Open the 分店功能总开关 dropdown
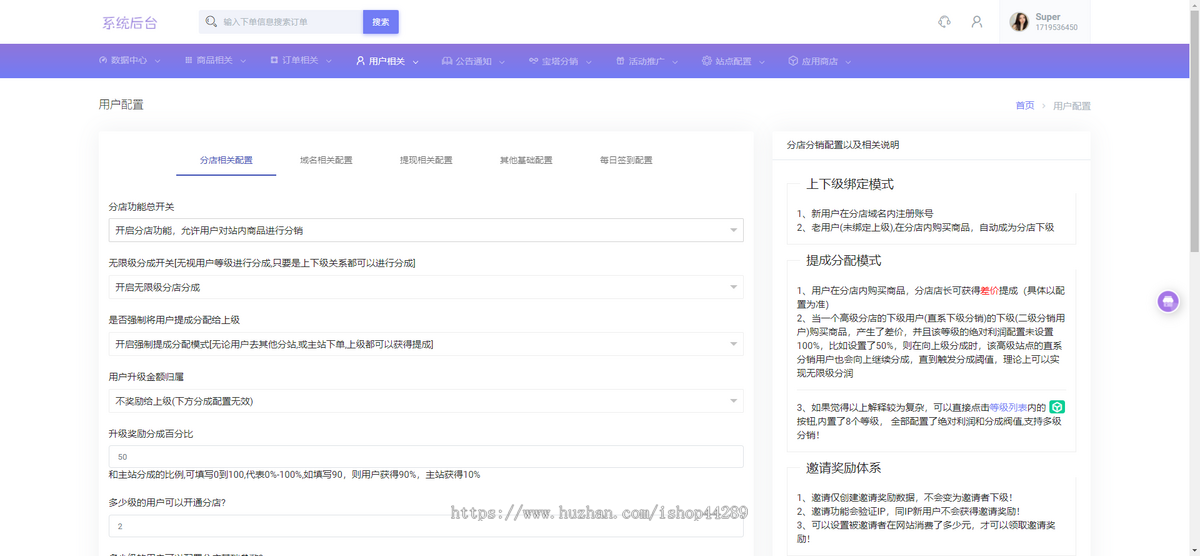The width and height of the screenshot is (1200, 556). pos(426,230)
